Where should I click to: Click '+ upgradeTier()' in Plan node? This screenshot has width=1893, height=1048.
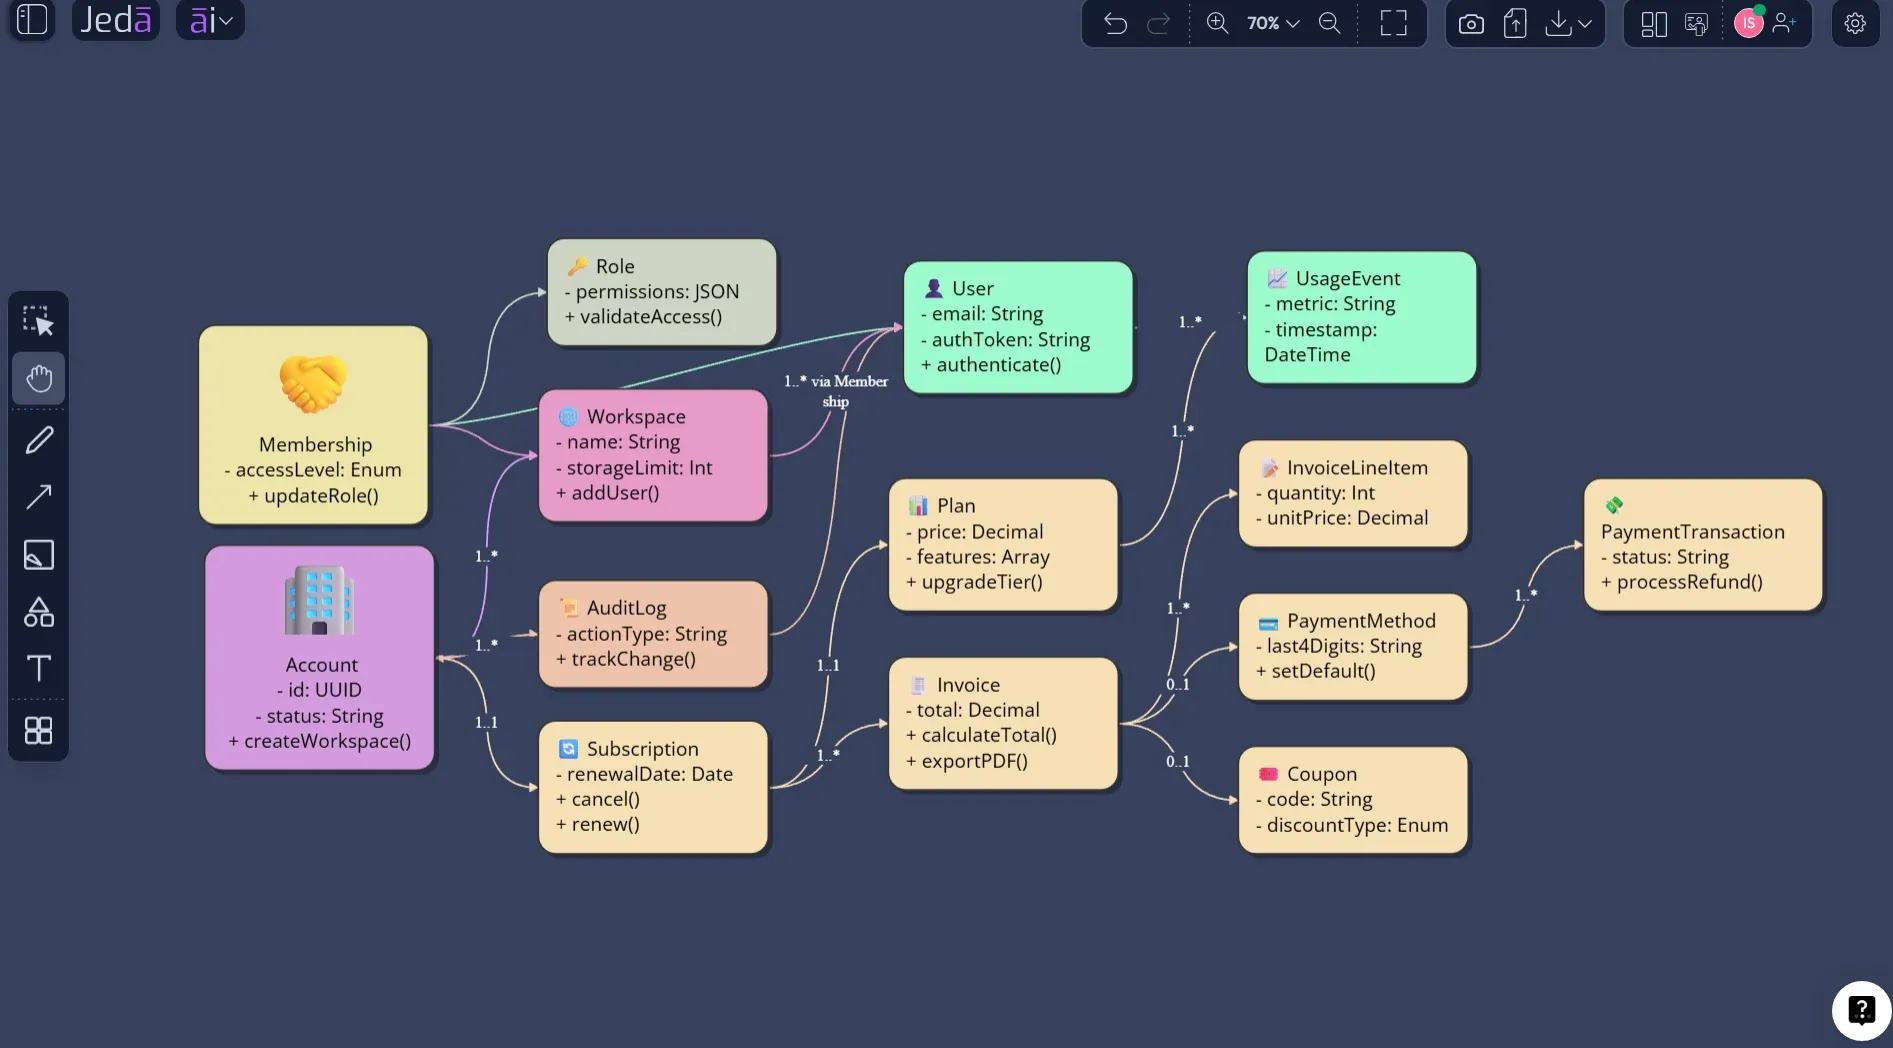pos(974,582)
